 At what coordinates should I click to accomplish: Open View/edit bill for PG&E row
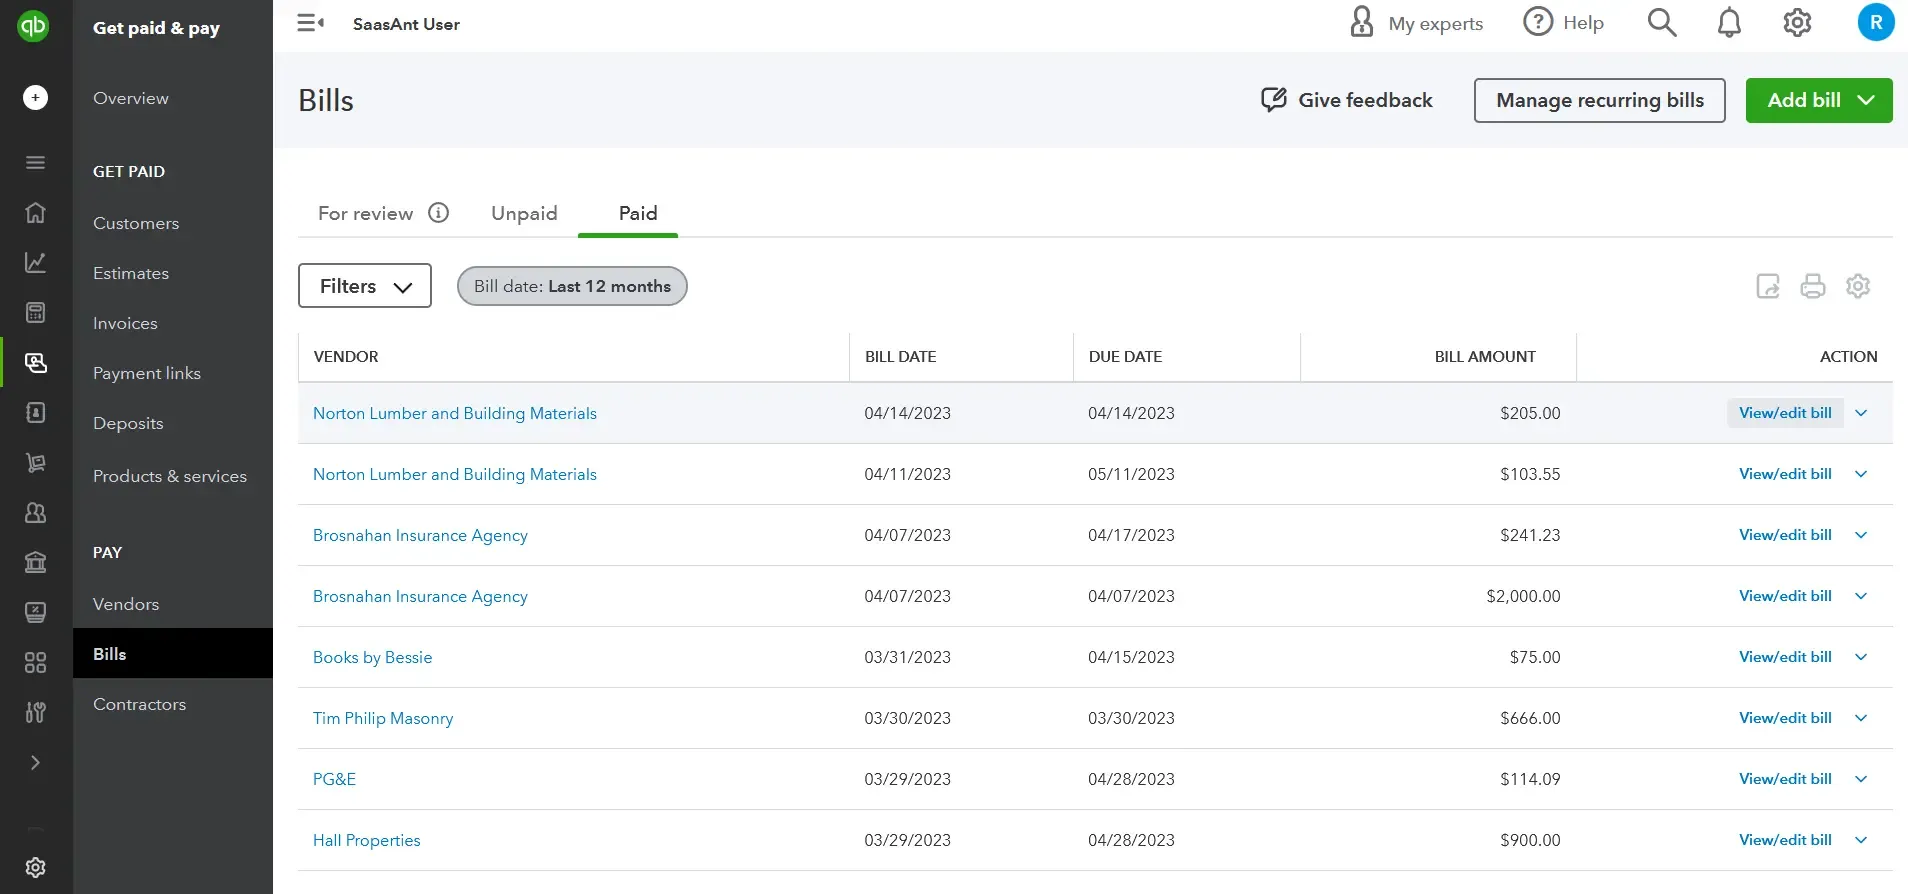1785,779
